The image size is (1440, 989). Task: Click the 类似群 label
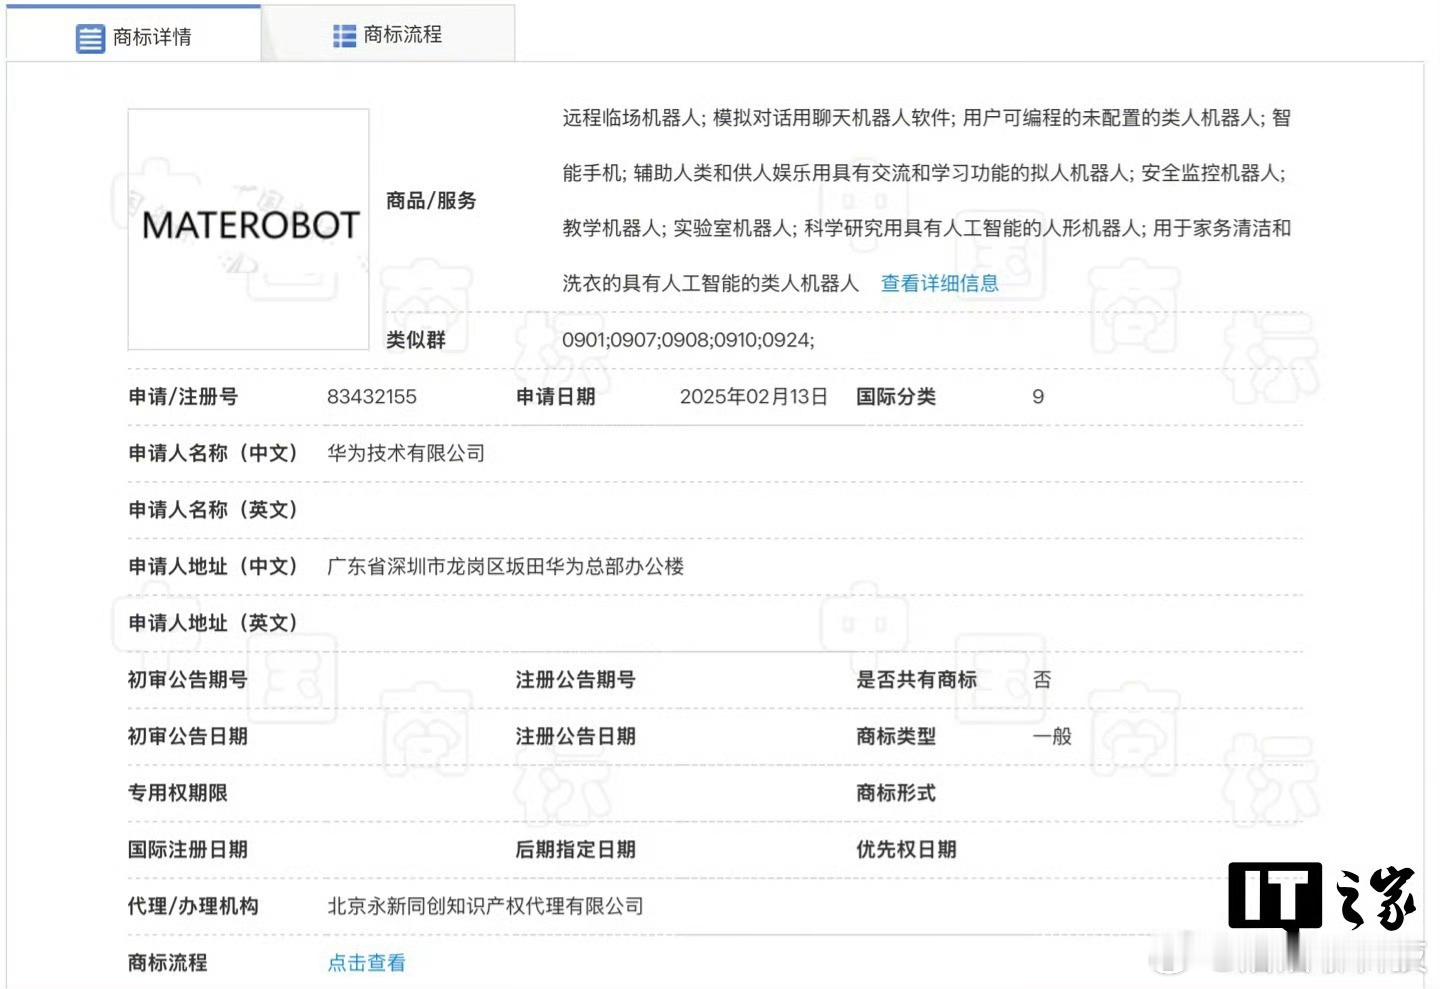point(416,340)
